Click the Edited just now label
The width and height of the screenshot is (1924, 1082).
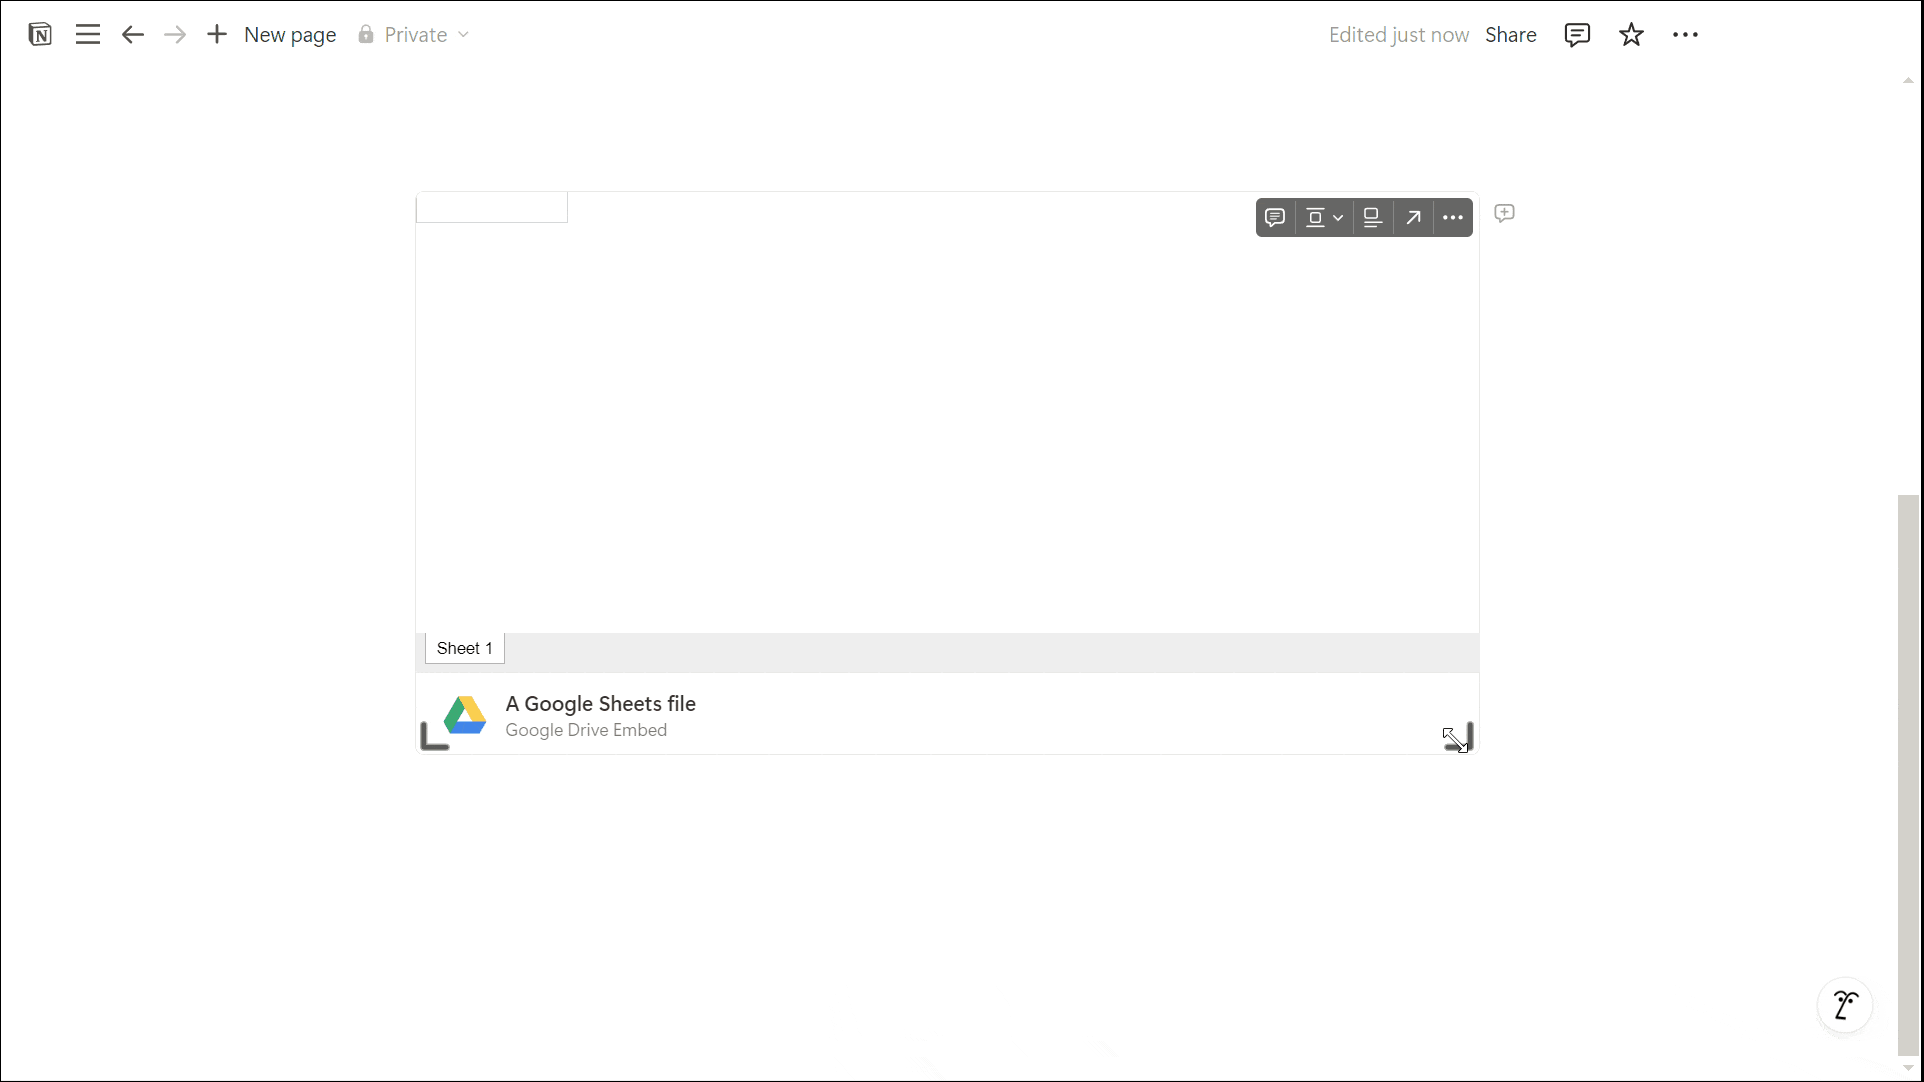[x=1398, y=35]
